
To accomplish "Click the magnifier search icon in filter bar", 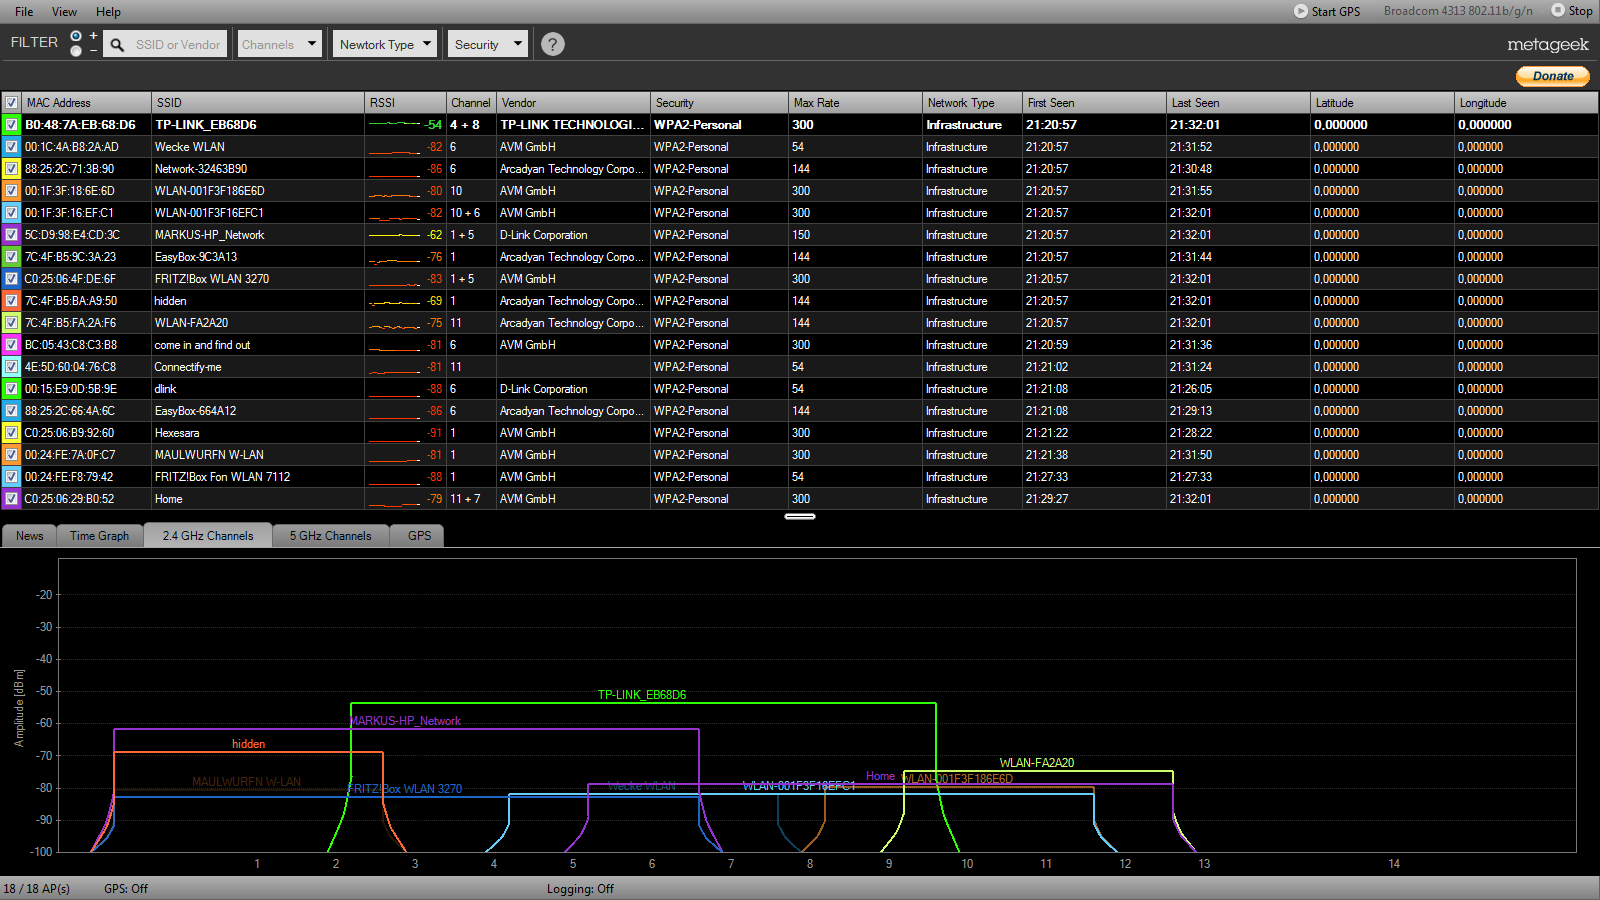I will [x=117, y=45].
